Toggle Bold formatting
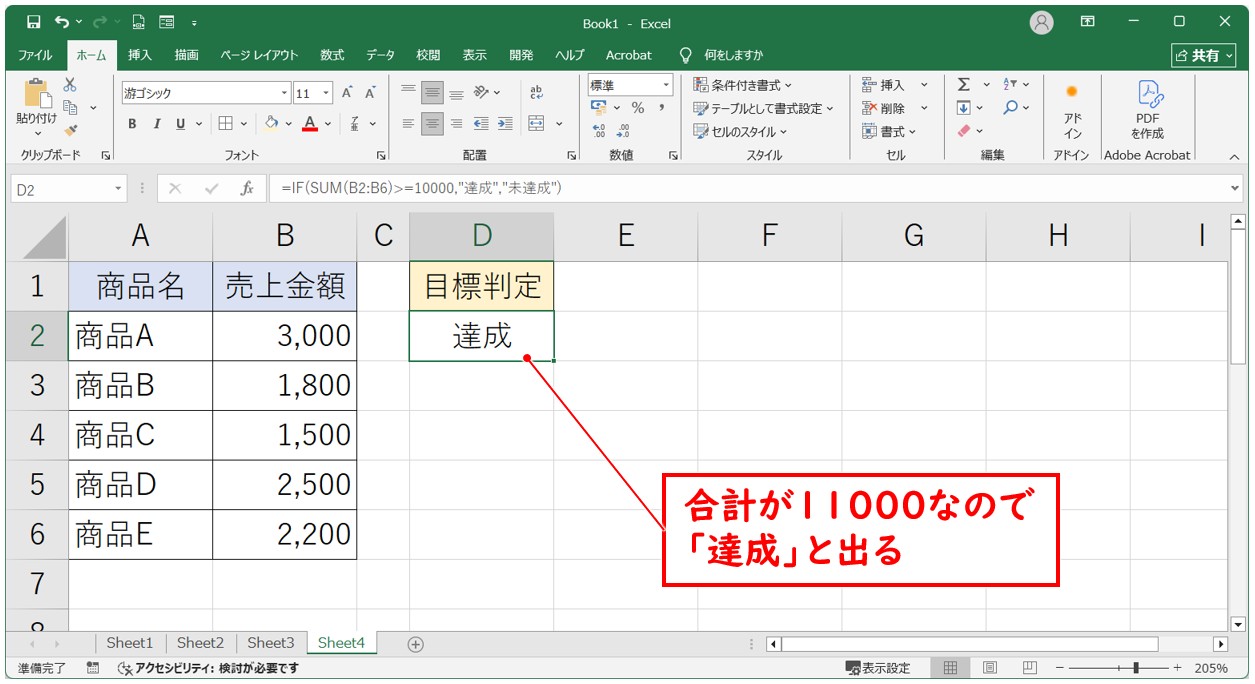The height and width of the screenshot is (684, 1255). click(132, 124)
